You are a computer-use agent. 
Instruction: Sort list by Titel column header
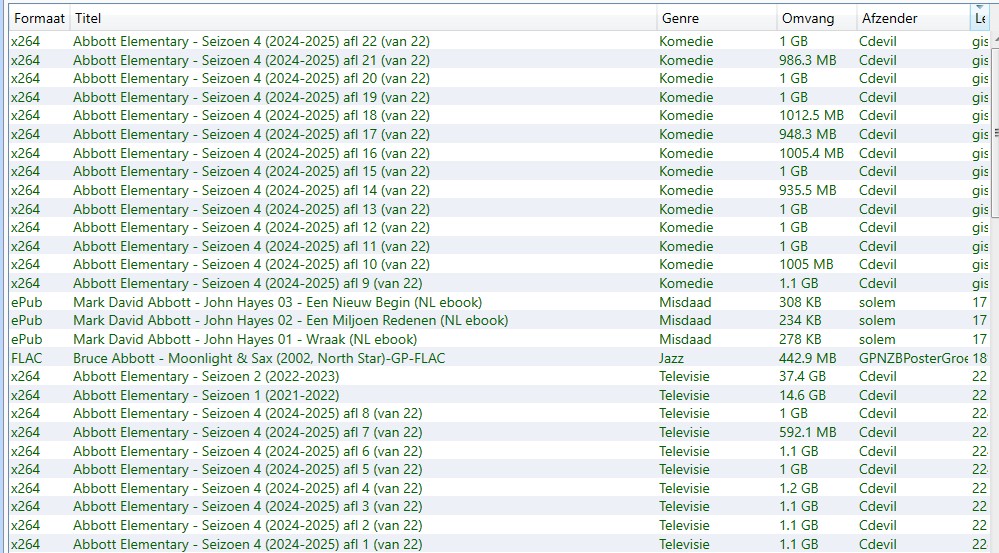(x=363, y=18)
